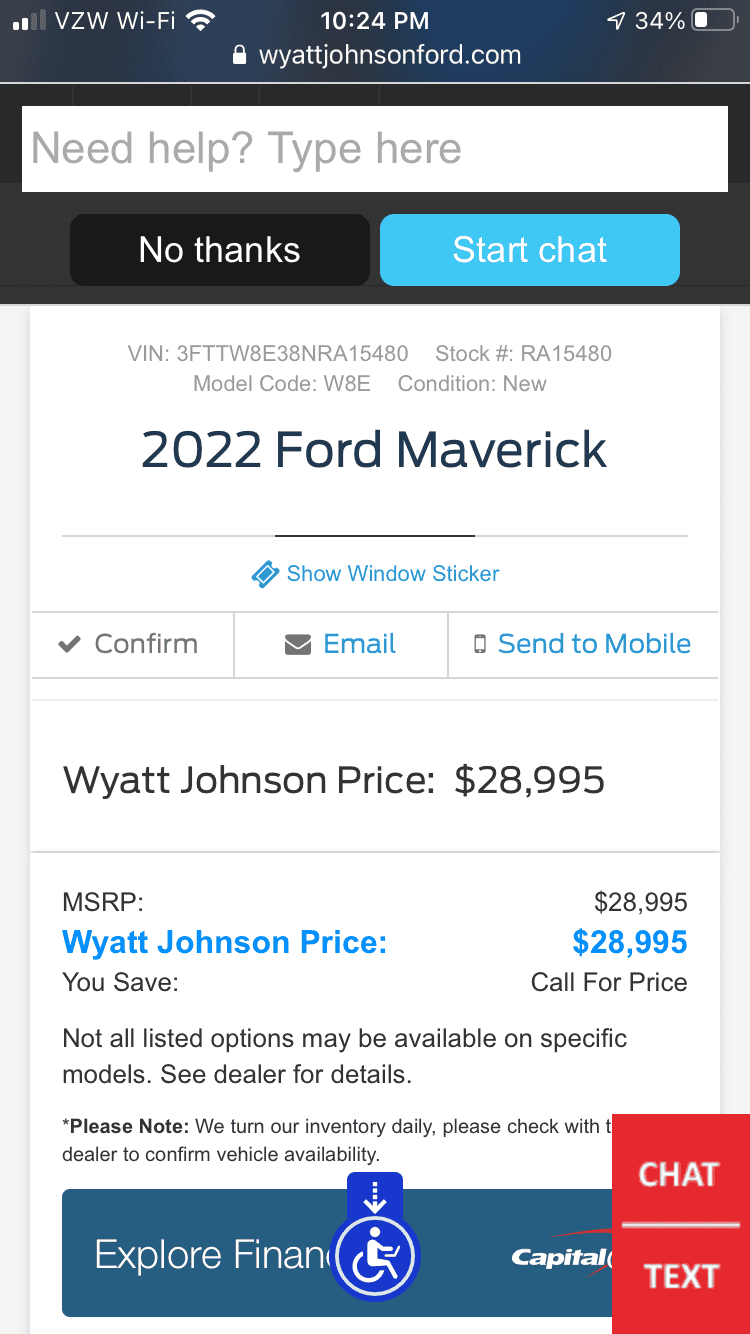The height and width of the screenshot is (1334, 750).
Task: Tap the battery icon in status bar
Action: click(714, 20)
